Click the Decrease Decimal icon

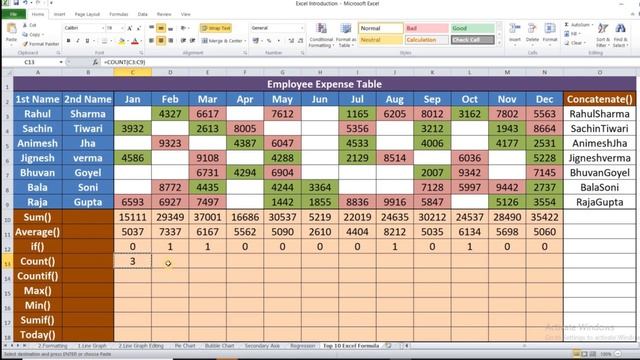pyautogui.click(x=300, y=40)
